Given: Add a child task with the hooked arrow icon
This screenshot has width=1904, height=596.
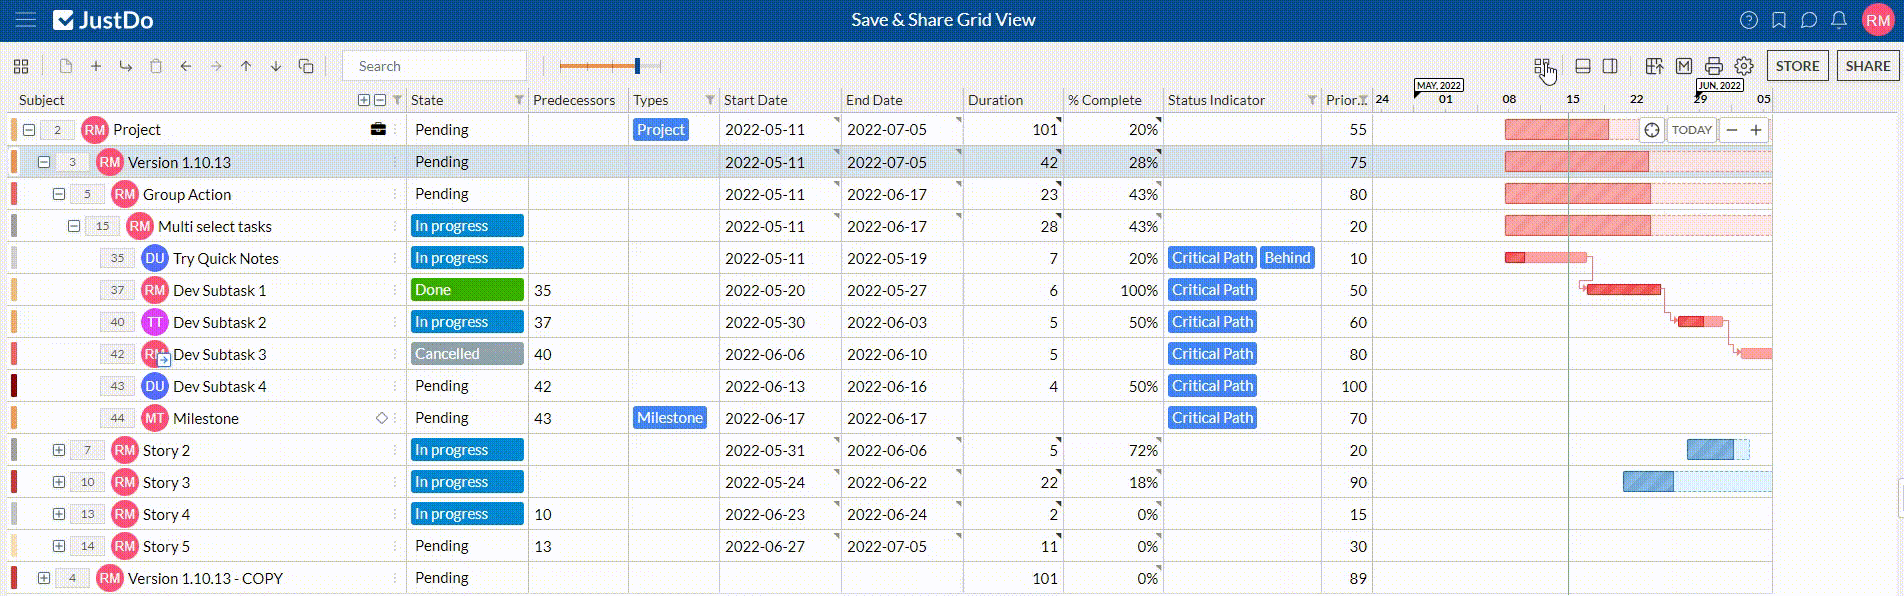Looking at the screenshot, I should (x=126, y=66).
